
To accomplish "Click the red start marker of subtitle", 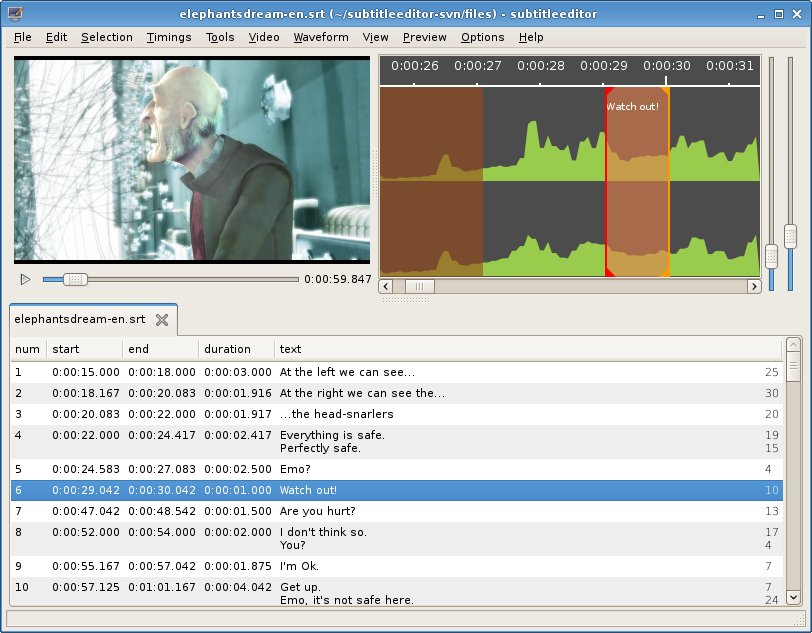I will click(606, 181).
